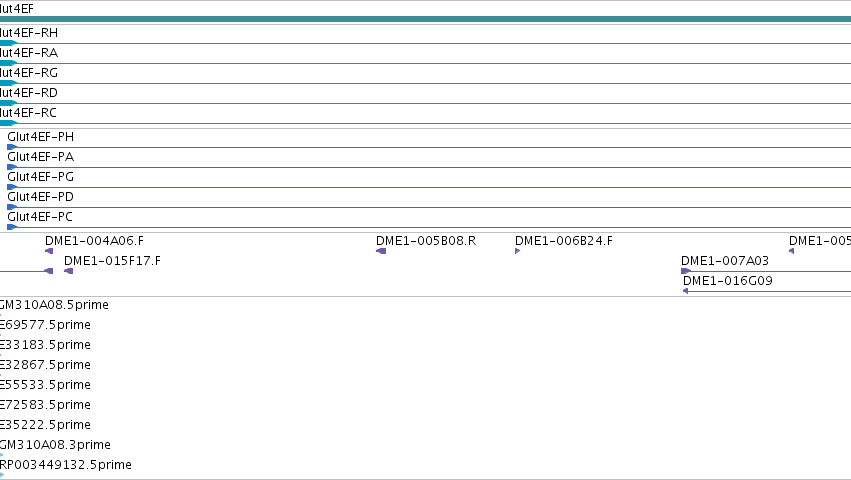Select the Glut4EF-PC protein label
851x480 pixels.
pyautogui.click(x=40, y=217)
